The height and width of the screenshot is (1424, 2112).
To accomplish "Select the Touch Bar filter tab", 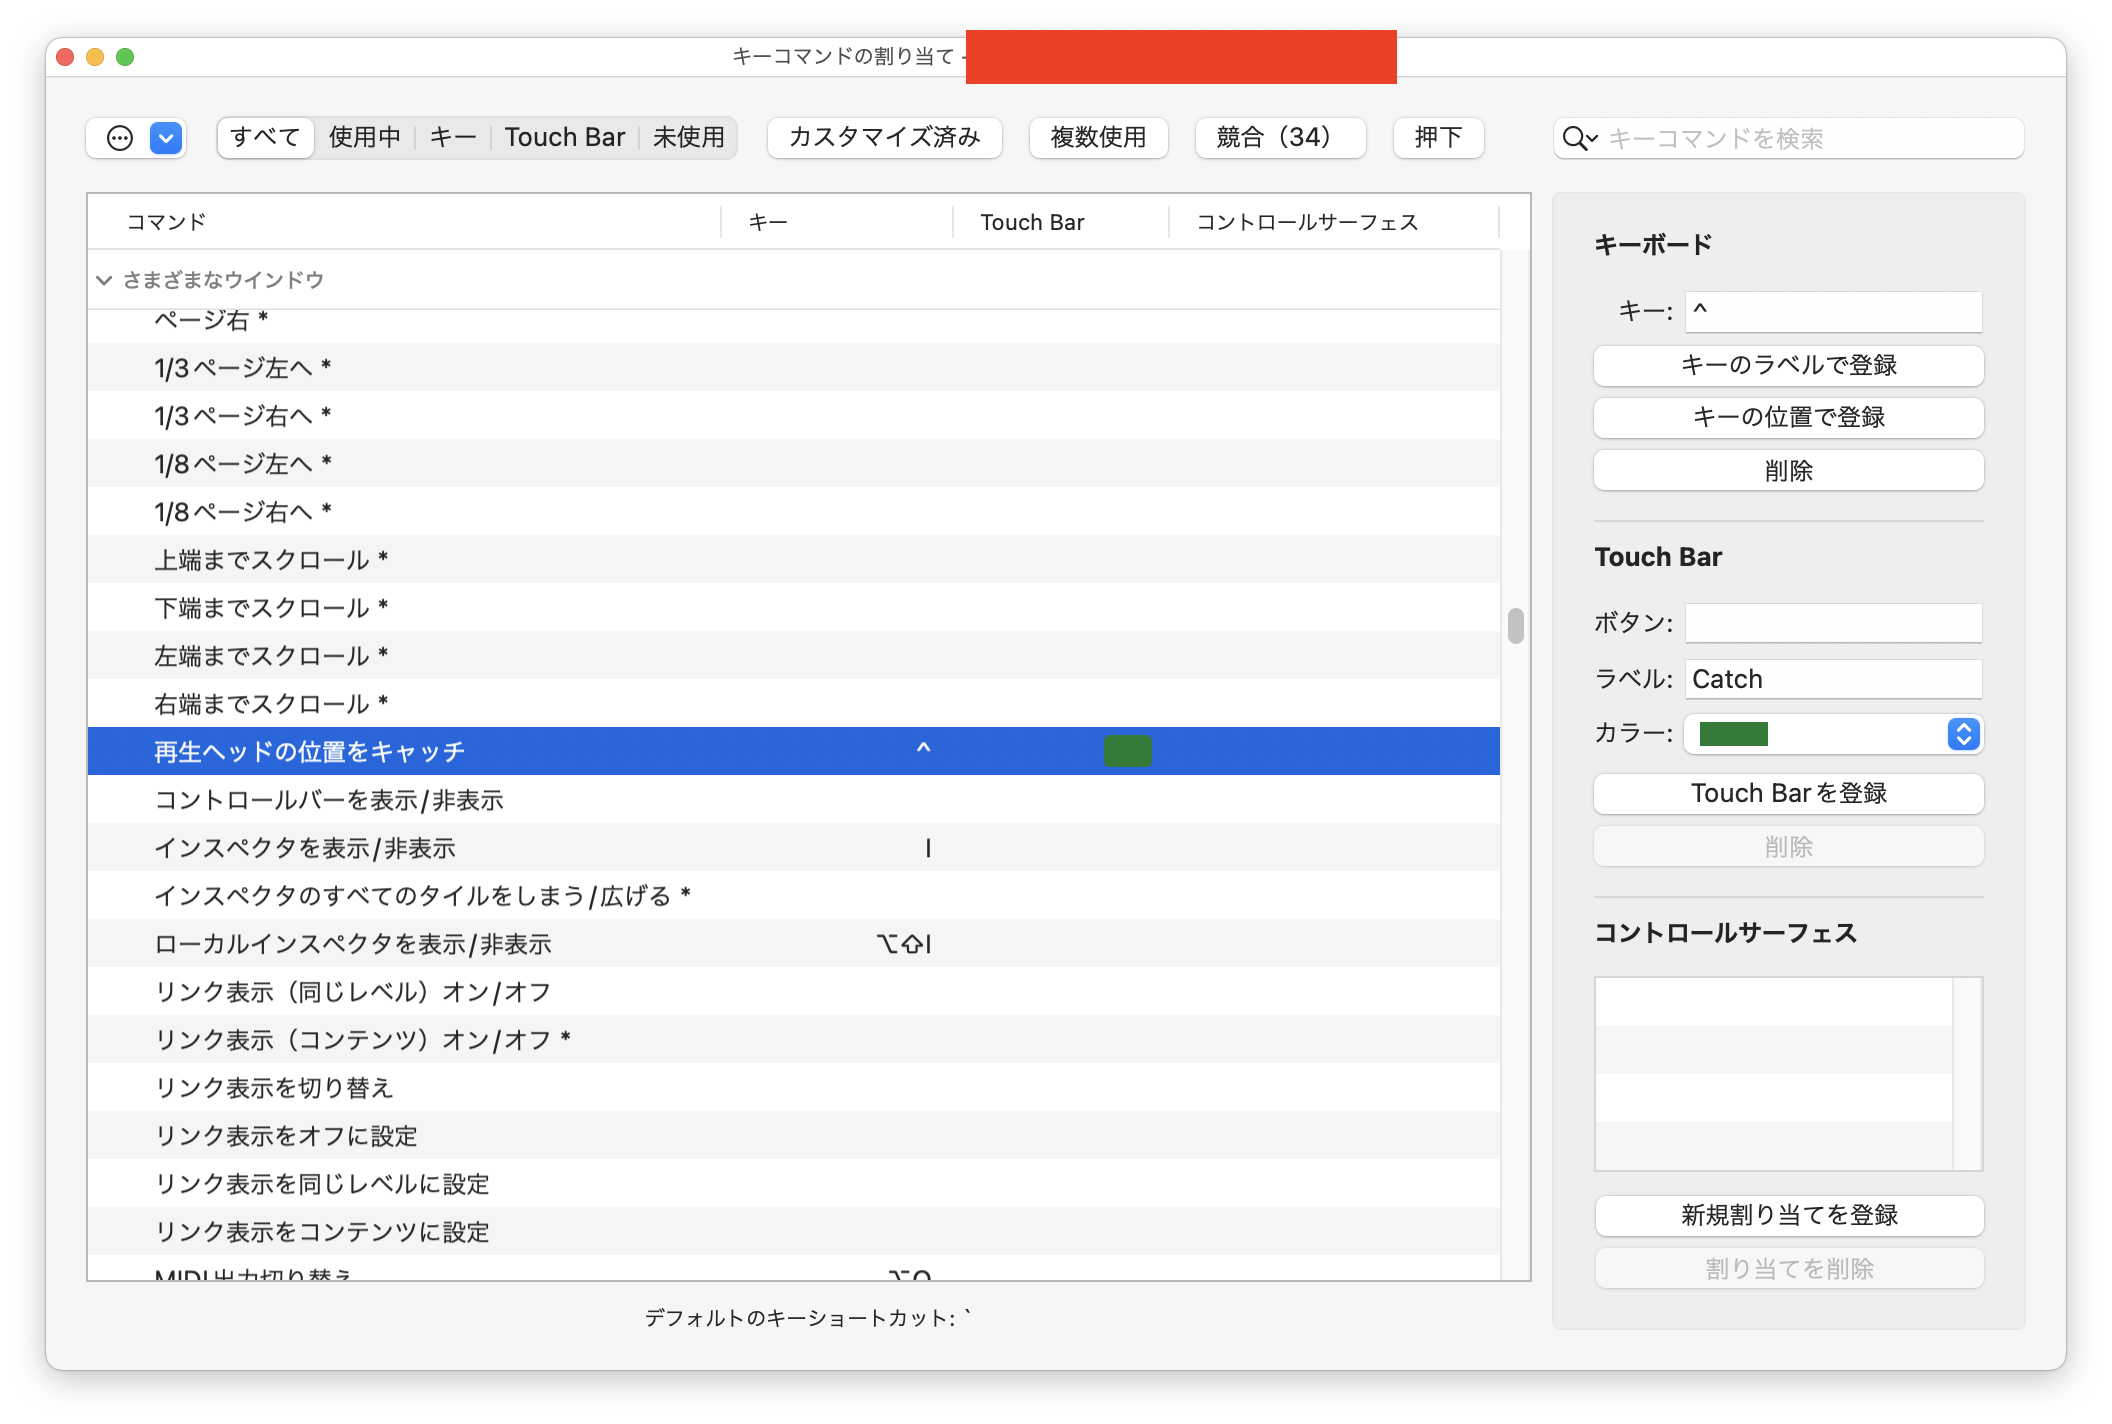I will [x=564, y=137].
